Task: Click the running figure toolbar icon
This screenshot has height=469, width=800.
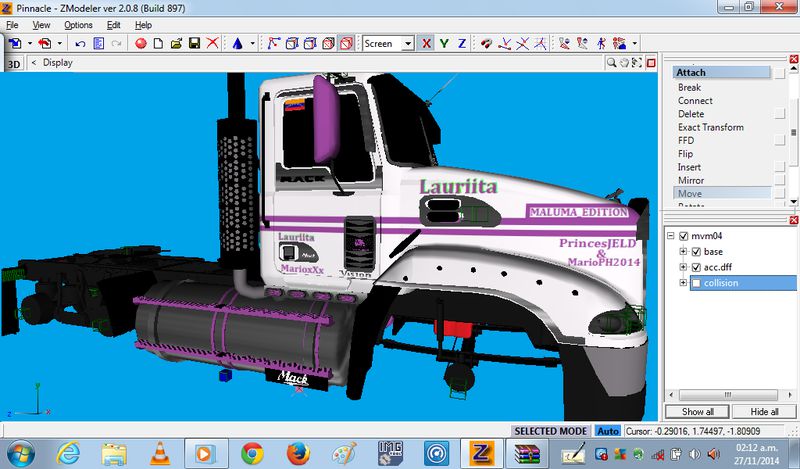Action: click(x=601, y=44)
